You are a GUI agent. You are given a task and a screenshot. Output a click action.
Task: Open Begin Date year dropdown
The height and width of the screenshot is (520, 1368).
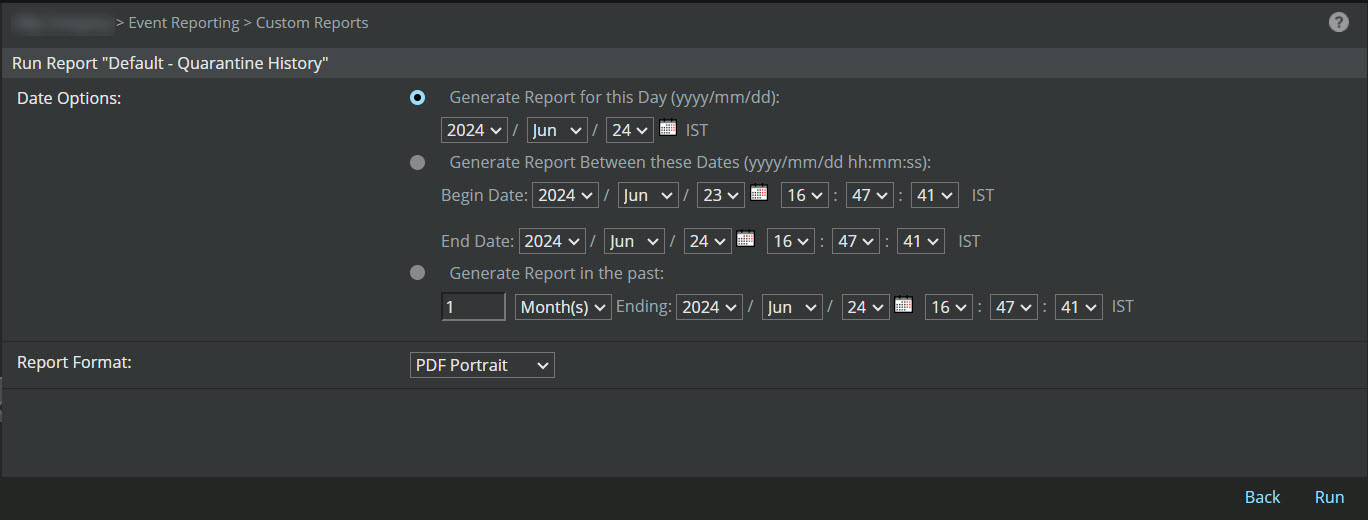[x=565, y=195]
